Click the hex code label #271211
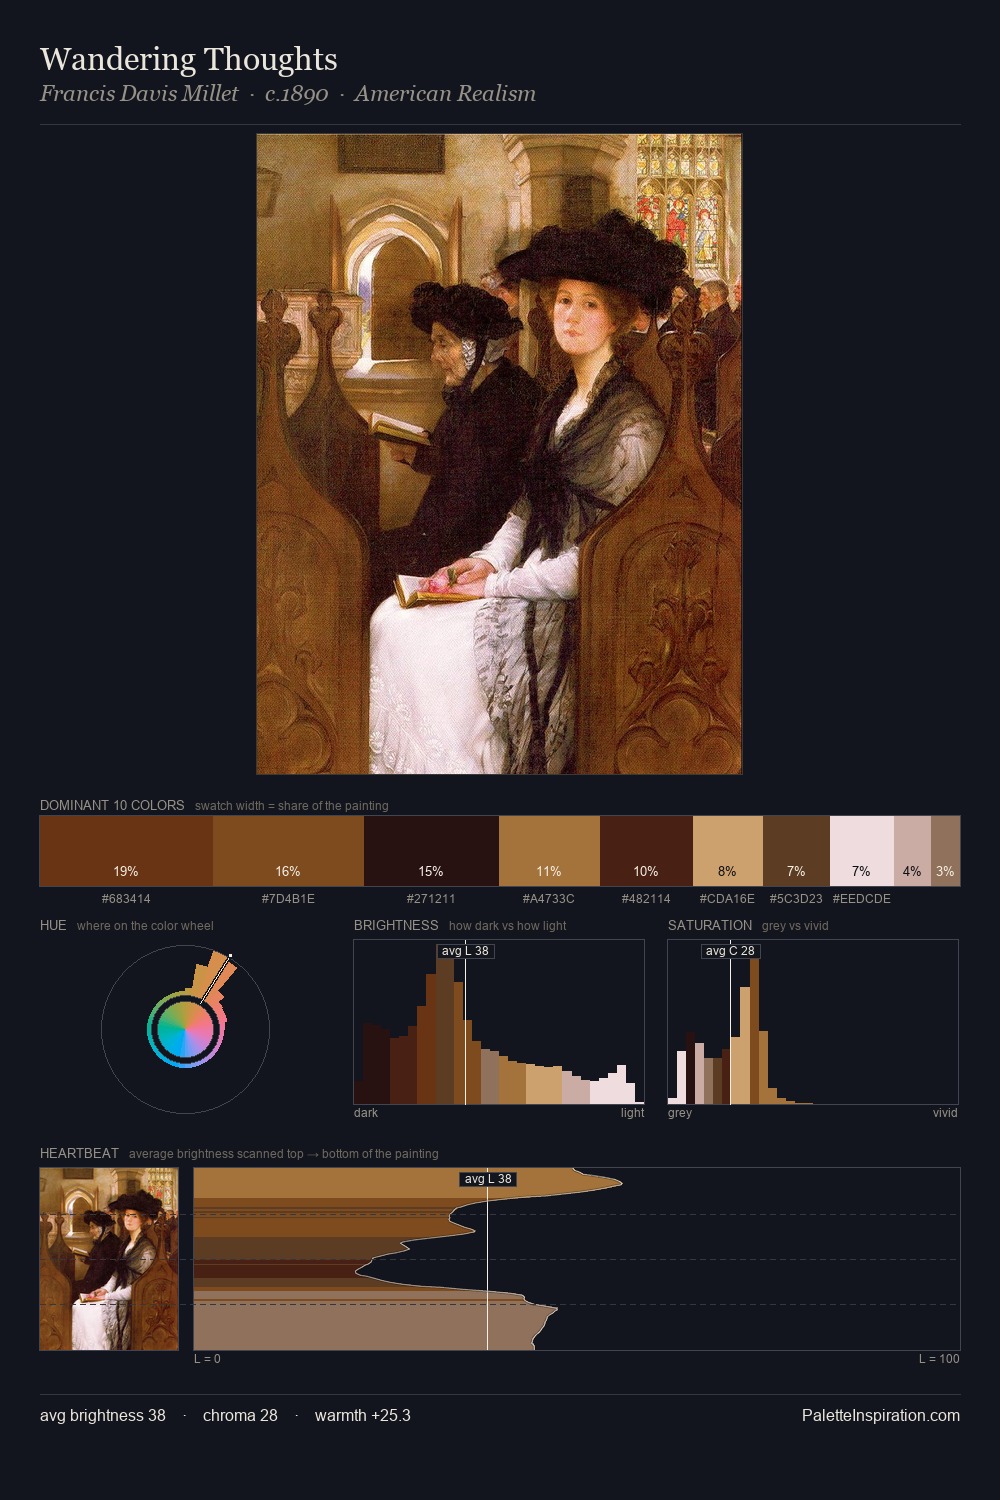Image resolution: width=1000 pixels, height=1500 pixels. tap(431, 899)
